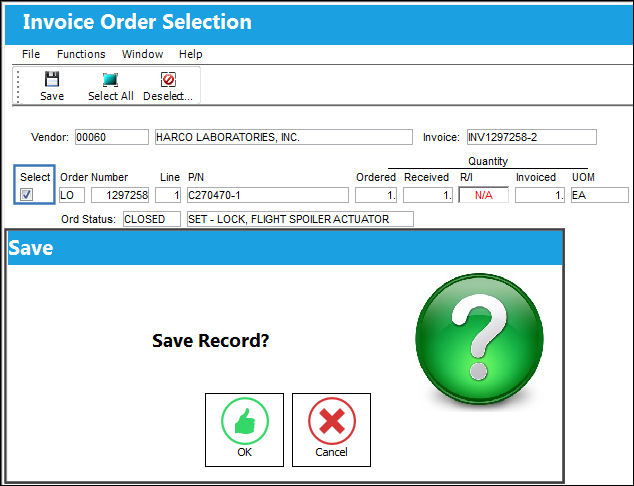Confirm saving with the OK thumbs-up button
634x486 pixels.
coord(244,430)
